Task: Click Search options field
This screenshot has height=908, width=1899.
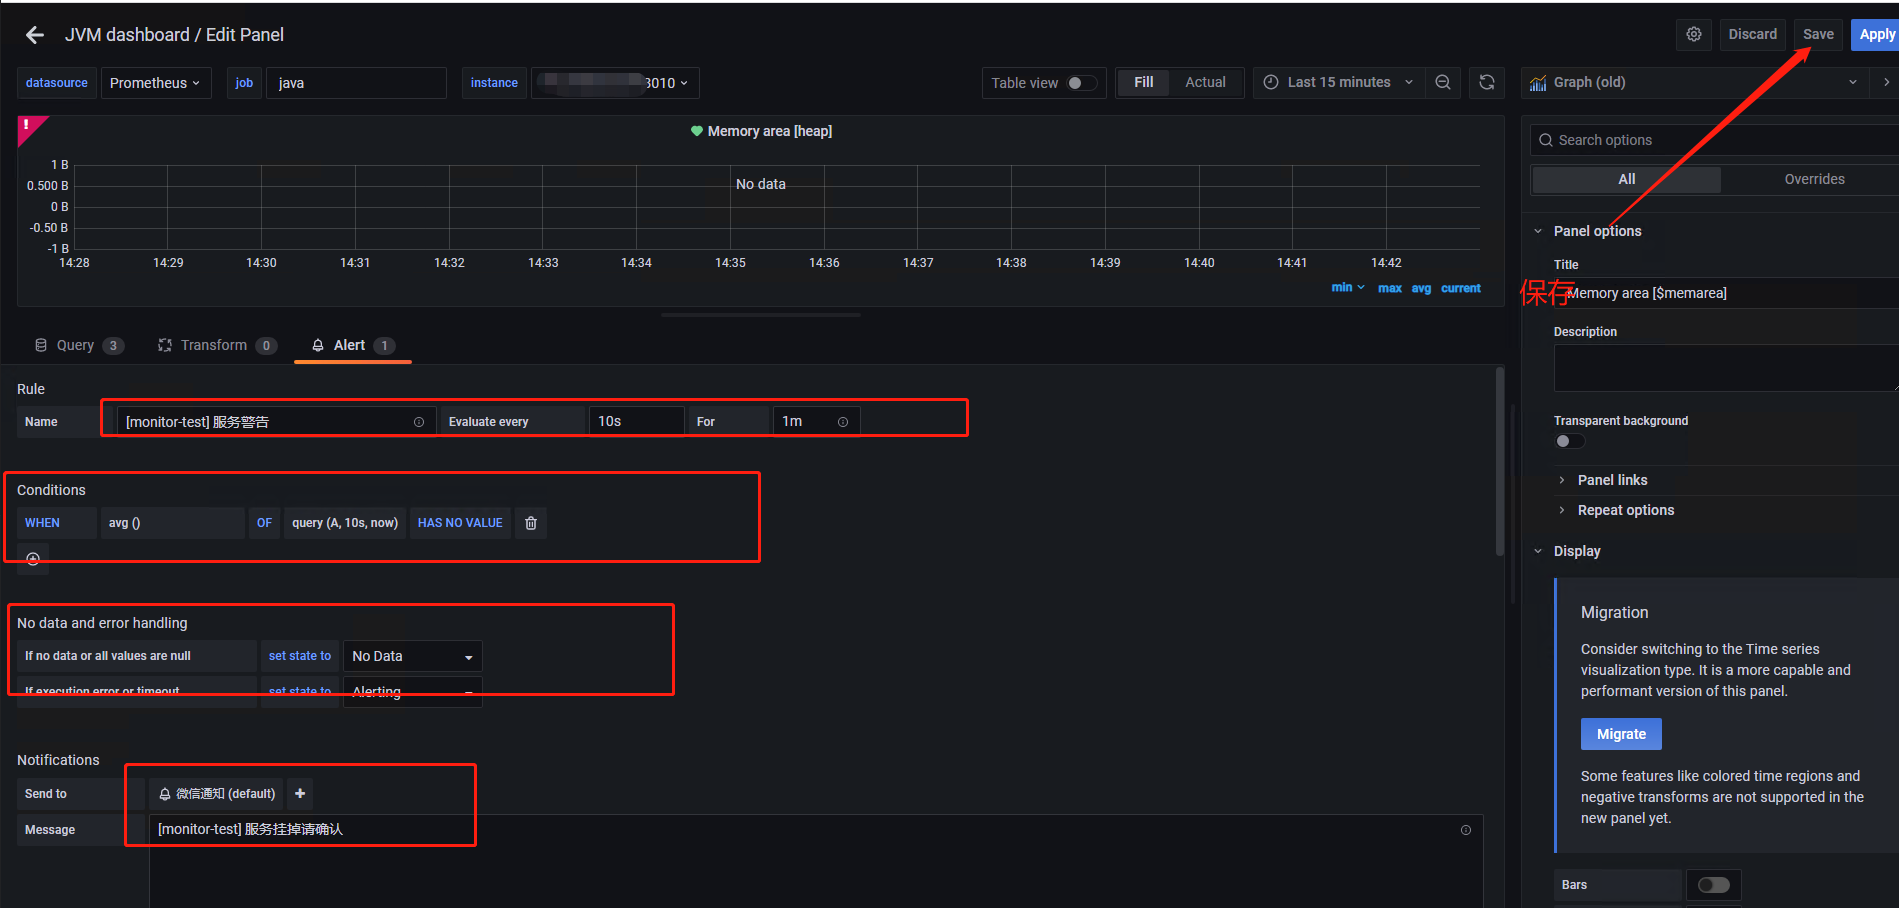Action: 1714,140
